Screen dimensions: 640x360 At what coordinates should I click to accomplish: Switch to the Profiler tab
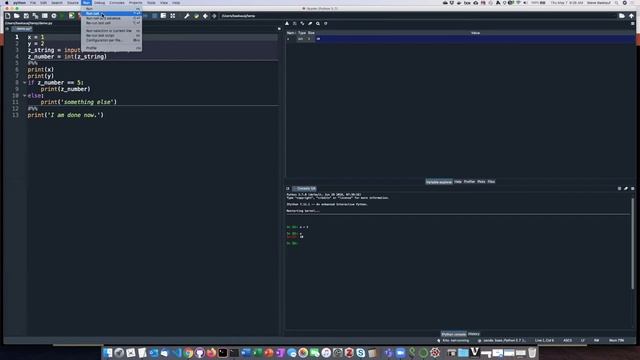(469, 182)
